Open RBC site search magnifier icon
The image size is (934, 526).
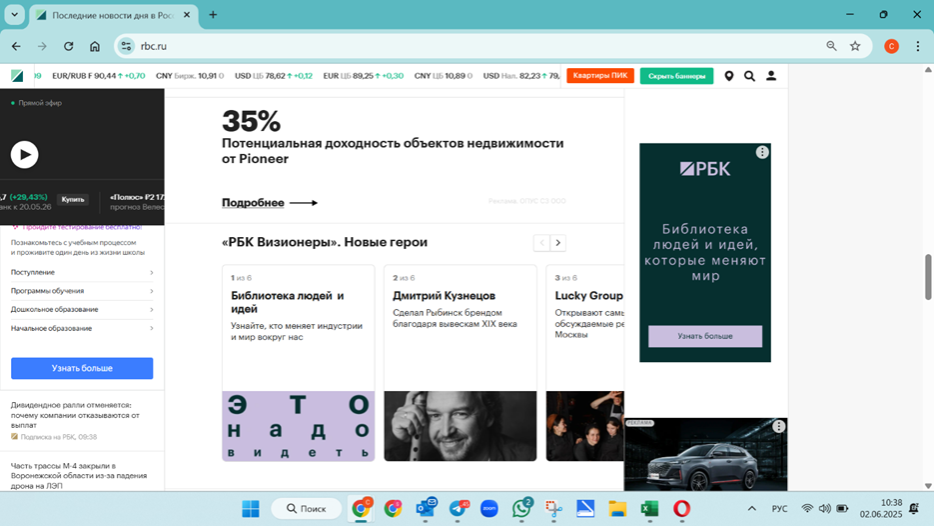749,76
